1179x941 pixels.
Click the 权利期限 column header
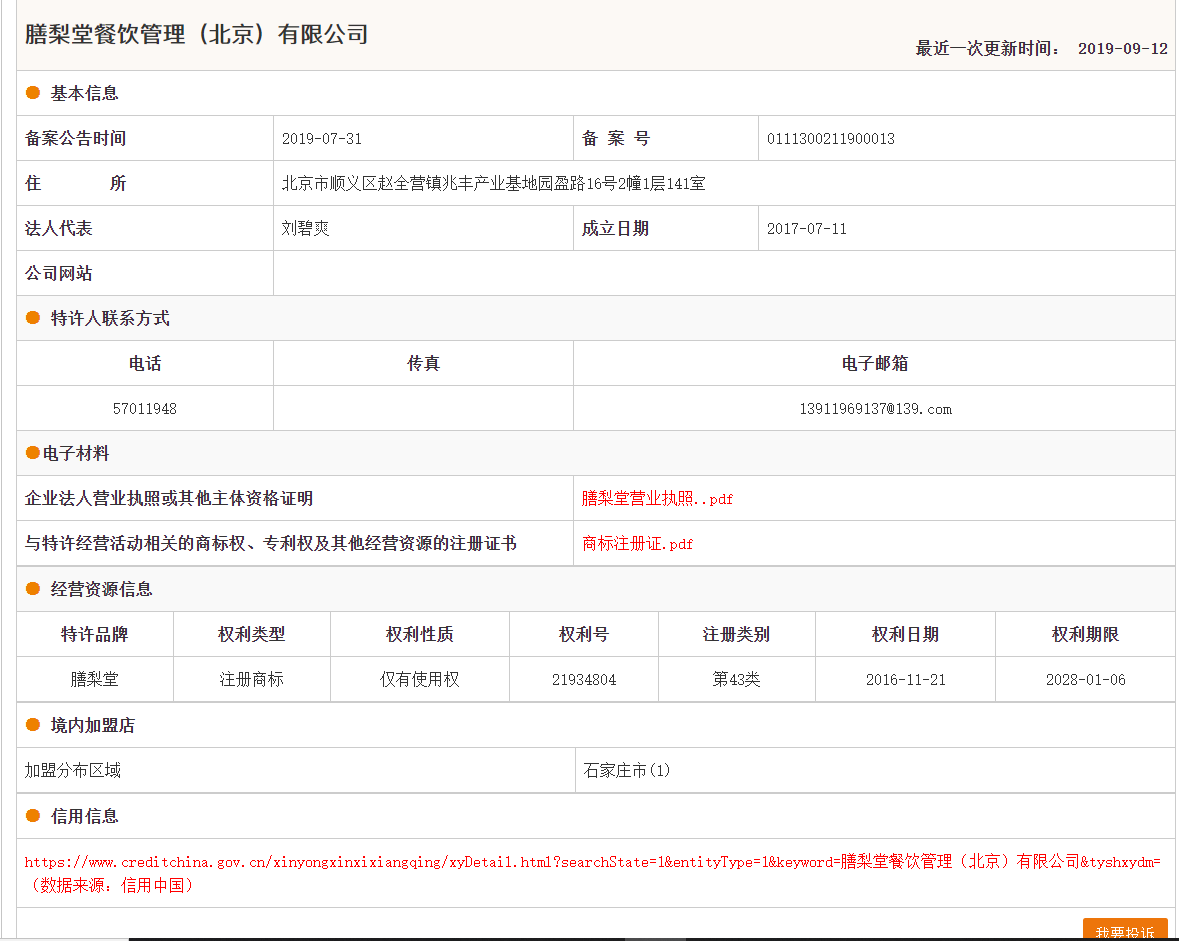1085,634
